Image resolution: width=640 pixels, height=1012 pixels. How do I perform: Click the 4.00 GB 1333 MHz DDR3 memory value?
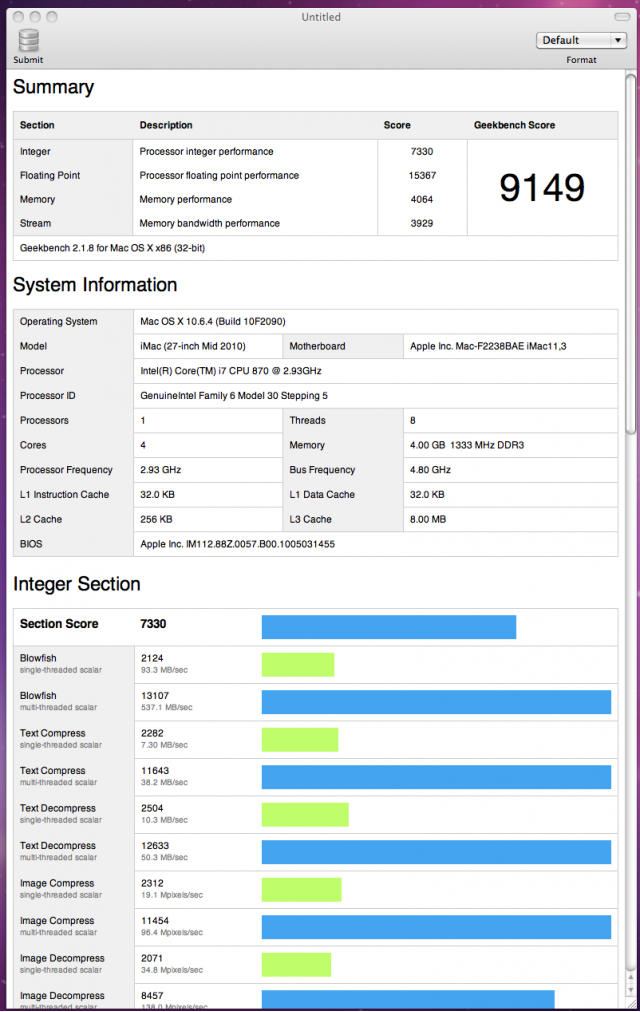tap(467, 445)
